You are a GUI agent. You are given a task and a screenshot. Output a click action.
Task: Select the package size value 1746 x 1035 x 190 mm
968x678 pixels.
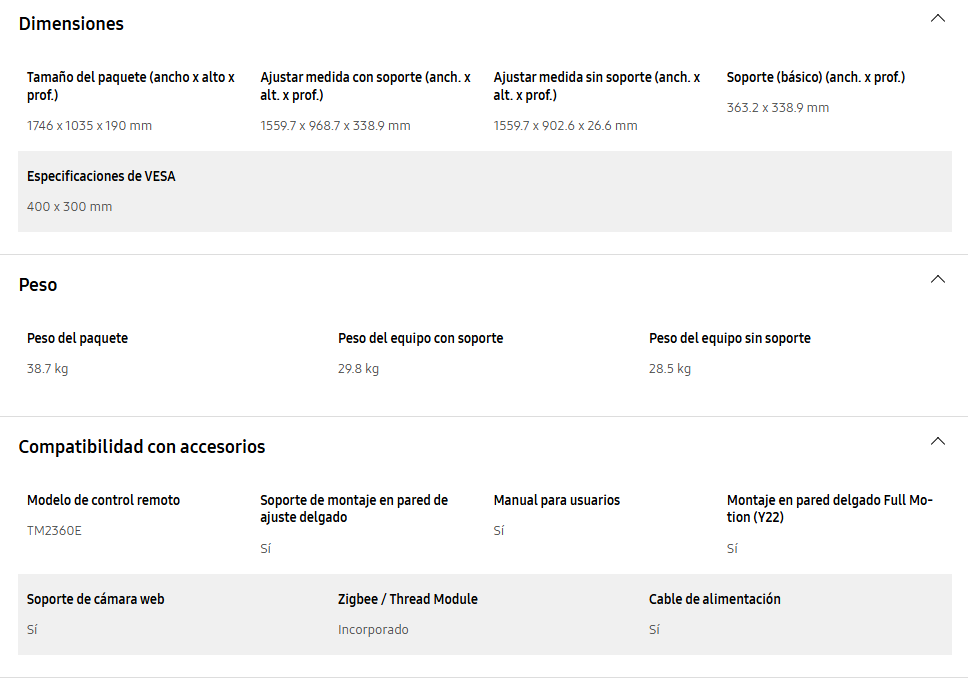coord(89,125)
